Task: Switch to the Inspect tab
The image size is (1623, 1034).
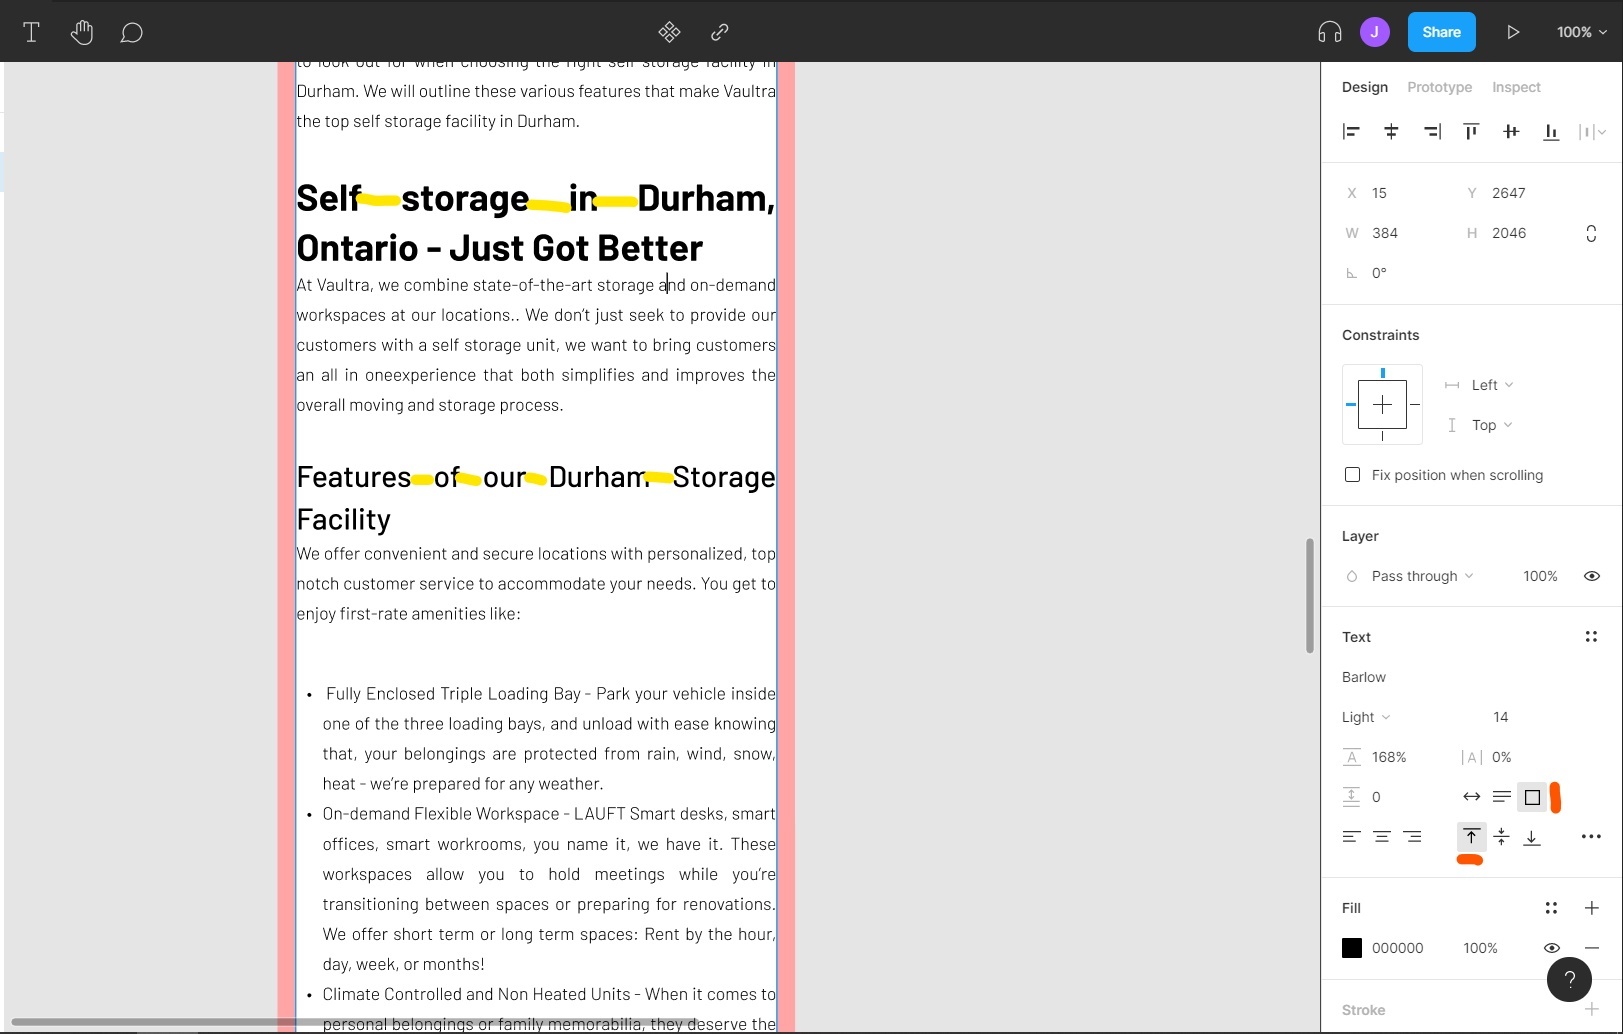Action: (x=1516, y=87)
